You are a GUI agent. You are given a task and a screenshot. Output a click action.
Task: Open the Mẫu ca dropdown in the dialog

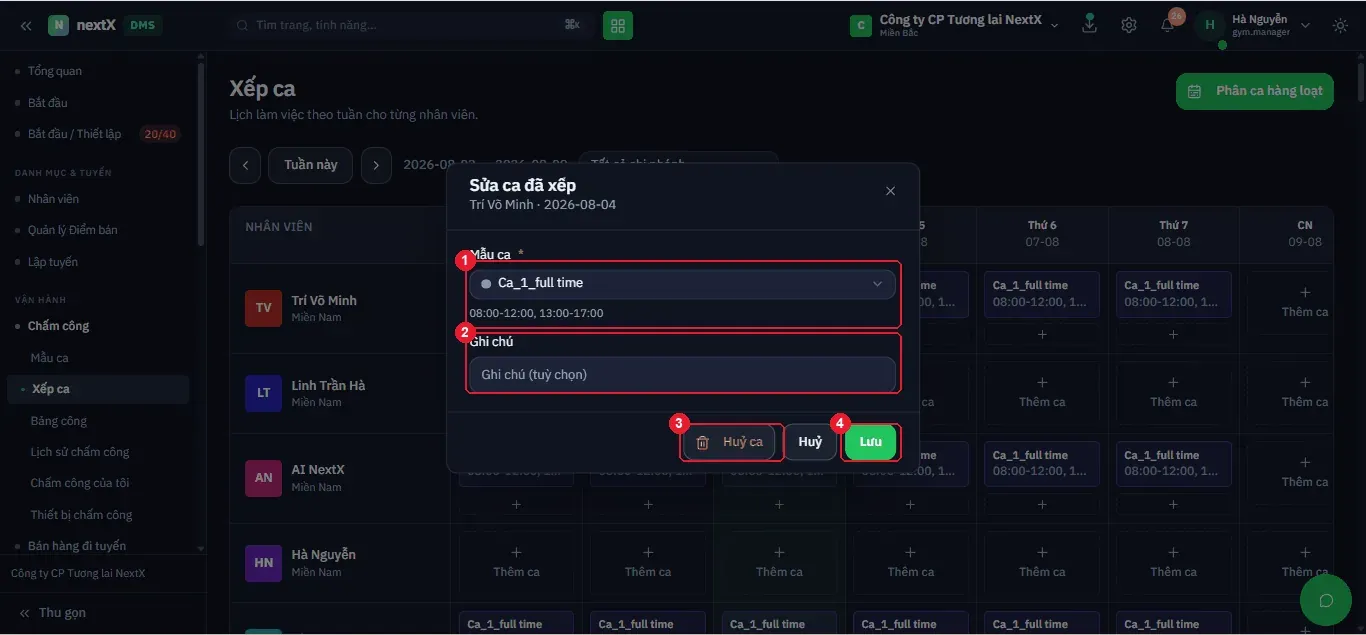click(x=682, y=284)
